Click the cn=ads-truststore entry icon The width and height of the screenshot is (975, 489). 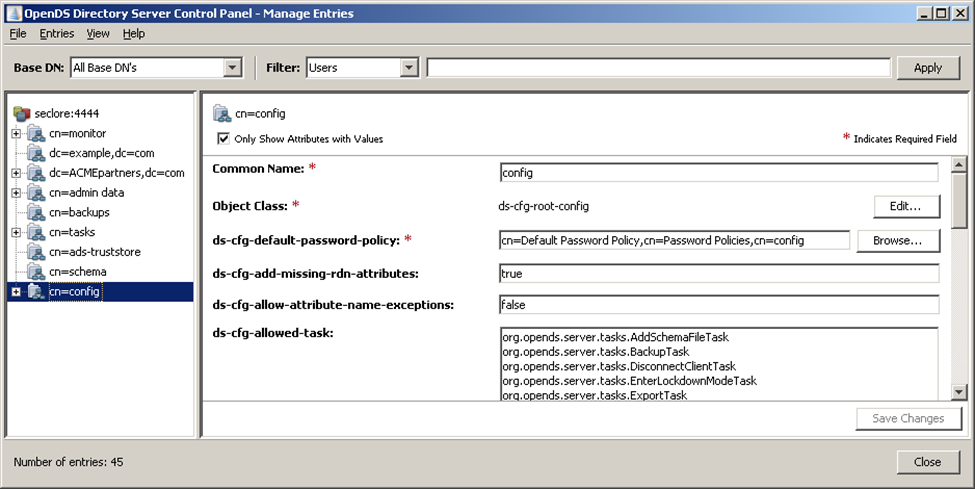pos(36,252)
